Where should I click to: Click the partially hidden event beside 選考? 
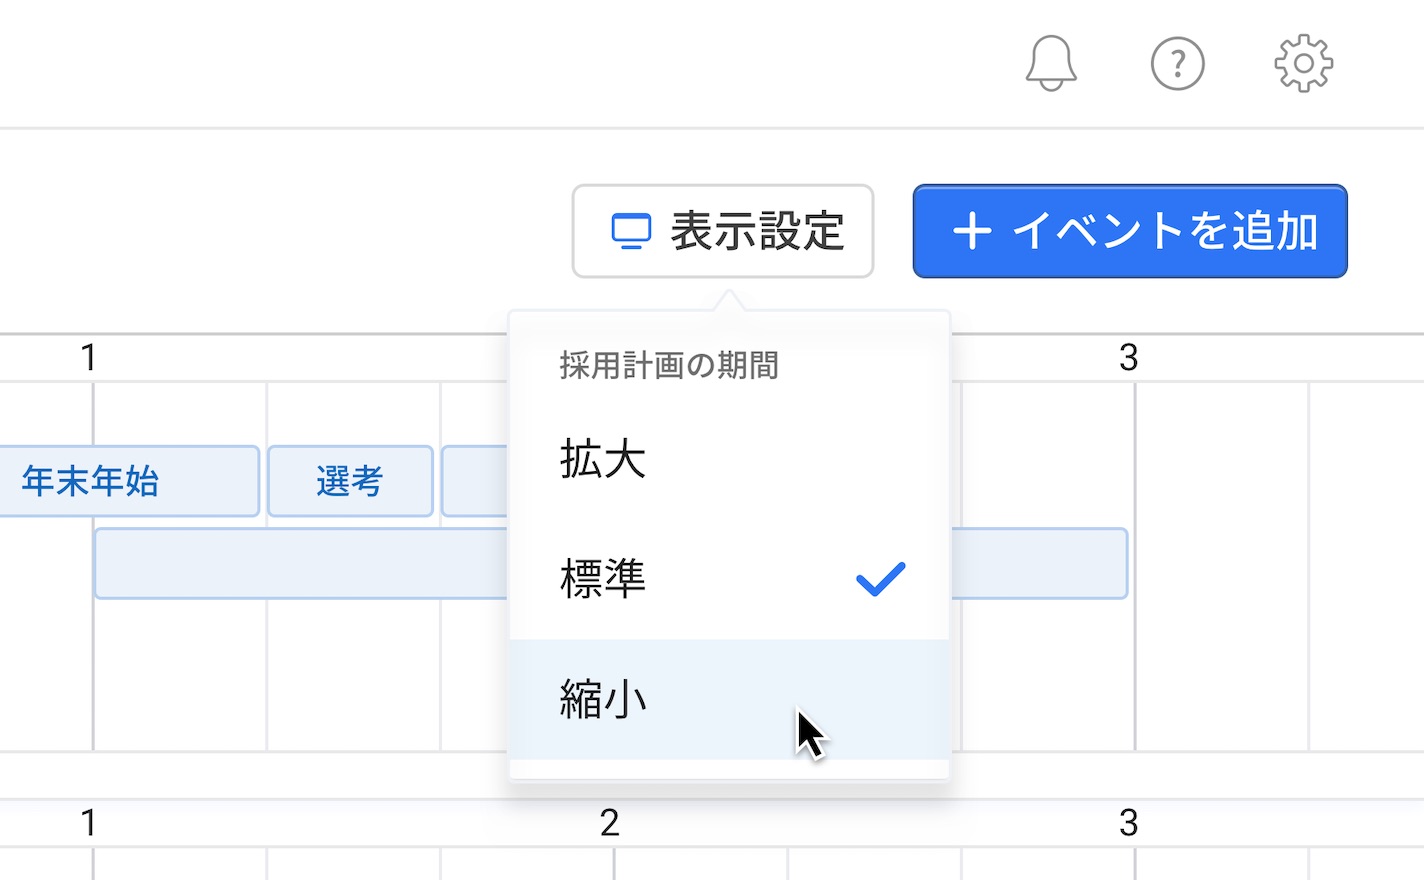(x=476, y=481)
